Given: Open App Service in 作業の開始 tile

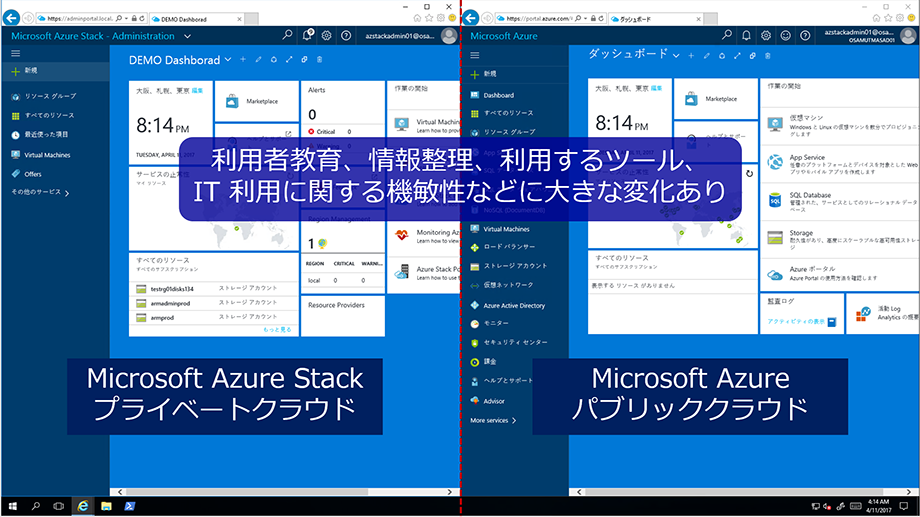Looking at the screenshot, I should point(840,164).
